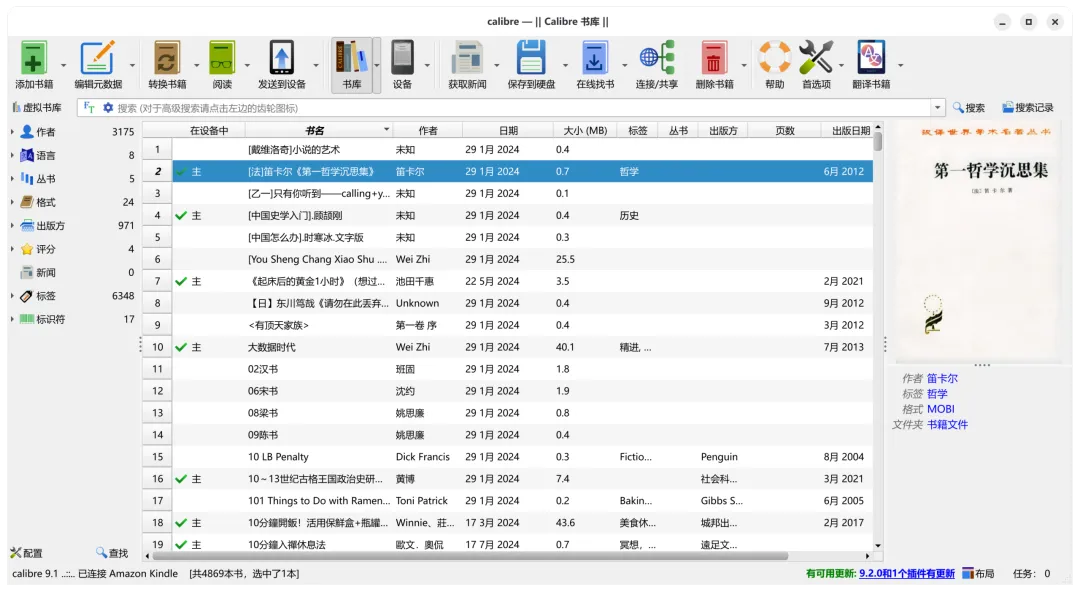Click the Add books icon
The width and height of the screenshot is (1080, 592).
[33, 58]
